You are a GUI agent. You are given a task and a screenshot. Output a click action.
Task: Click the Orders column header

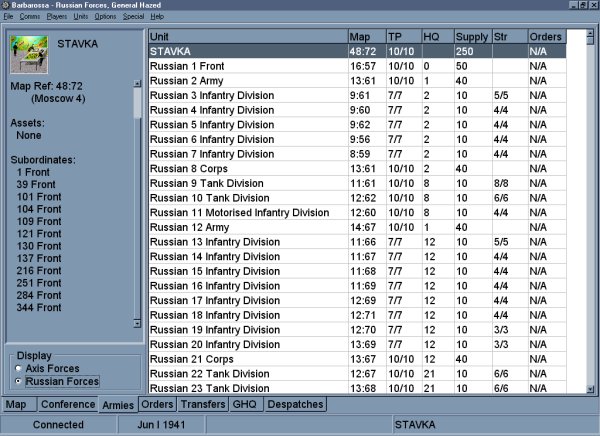(547, 37)
